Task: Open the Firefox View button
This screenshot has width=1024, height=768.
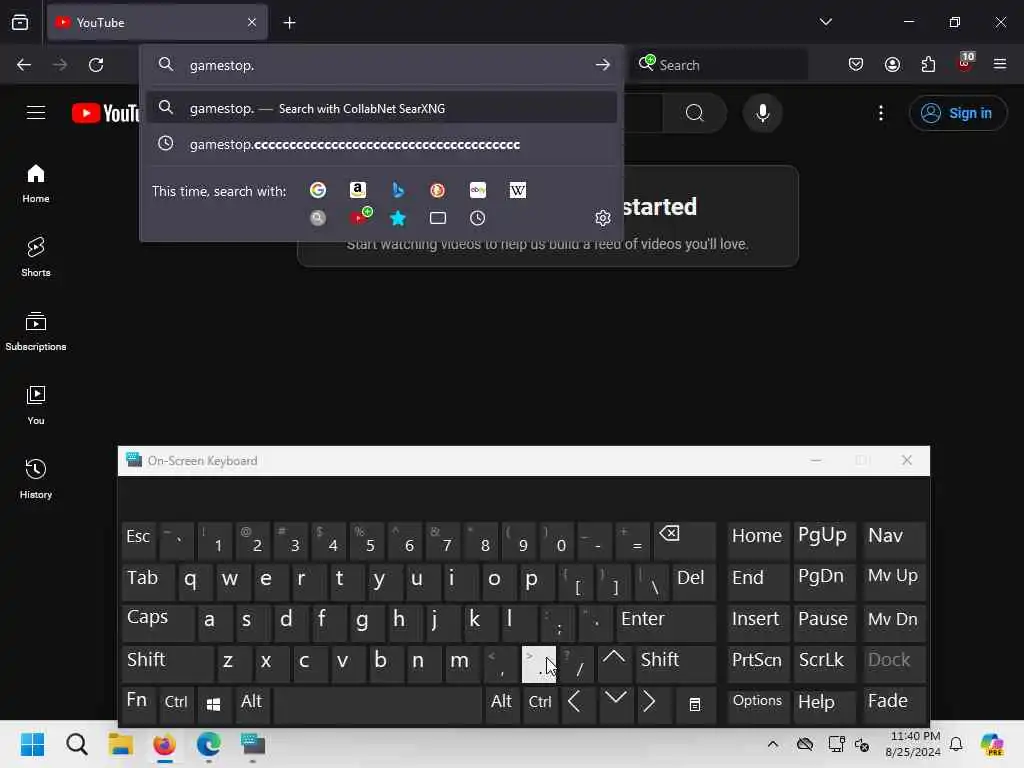Action: click(x=20, y=22)
